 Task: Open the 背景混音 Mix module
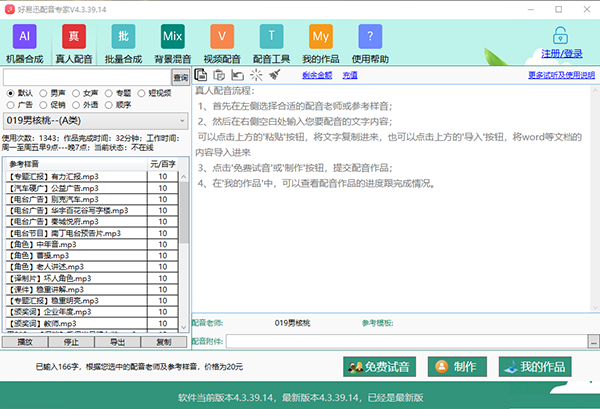[x=173, y=44]
